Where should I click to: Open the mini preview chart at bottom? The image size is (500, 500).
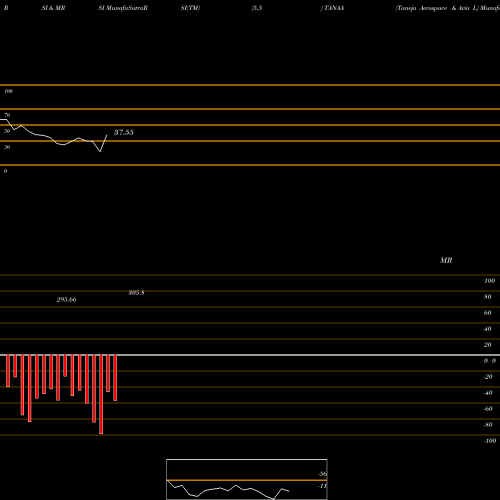tap(247, 479)
